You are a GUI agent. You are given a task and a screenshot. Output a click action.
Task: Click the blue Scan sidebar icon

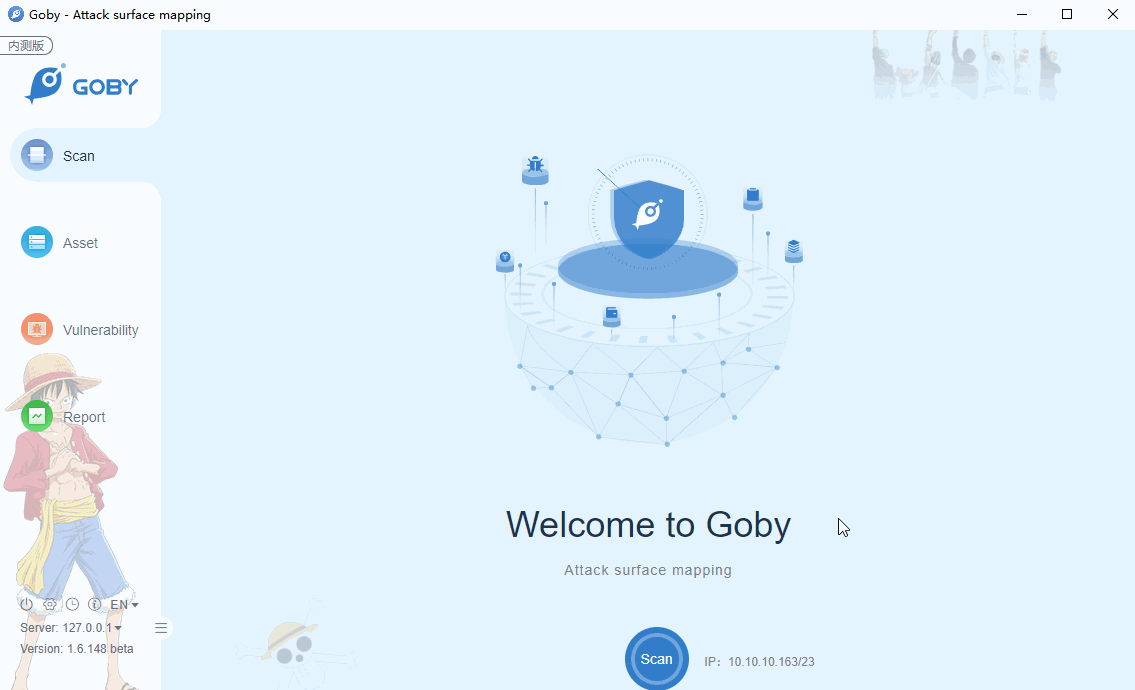(37, 155)
